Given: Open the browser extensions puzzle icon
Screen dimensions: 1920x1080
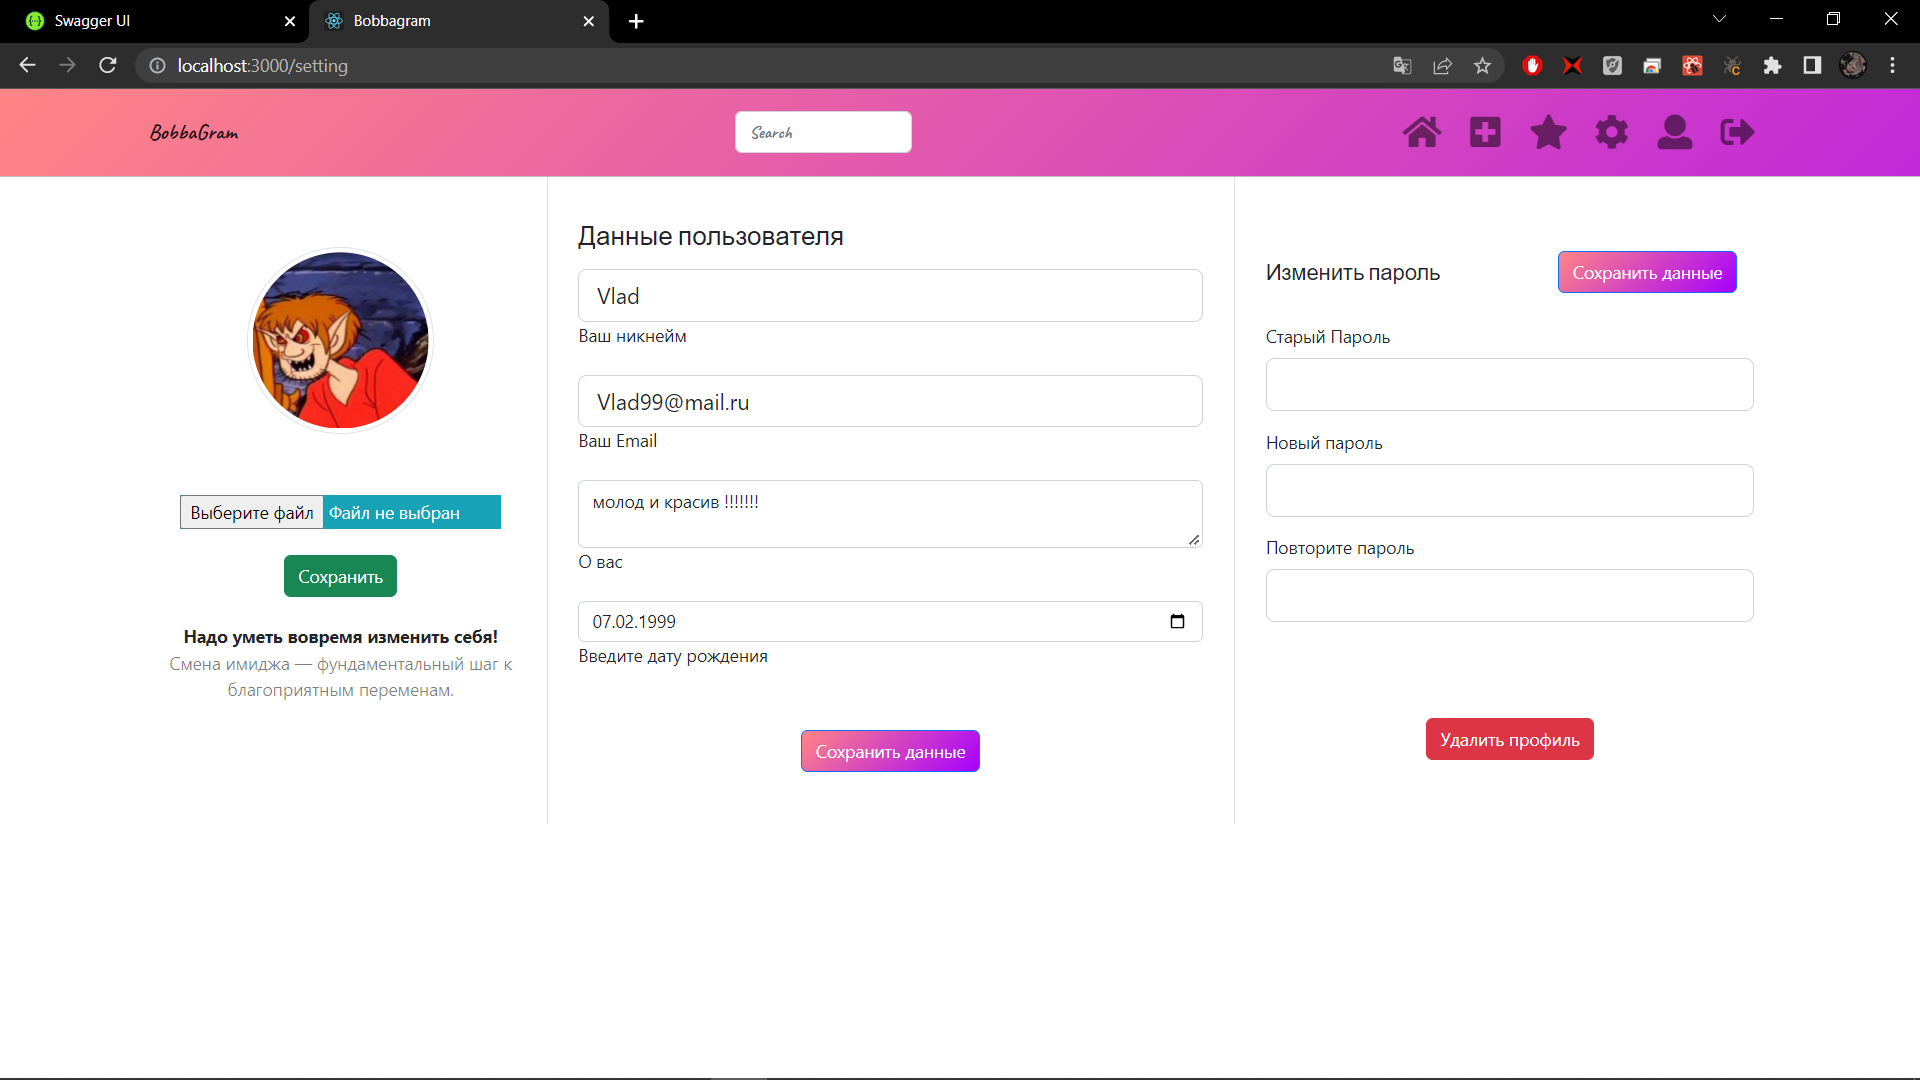Looking at the screenshot, I should coord(1772,66).
